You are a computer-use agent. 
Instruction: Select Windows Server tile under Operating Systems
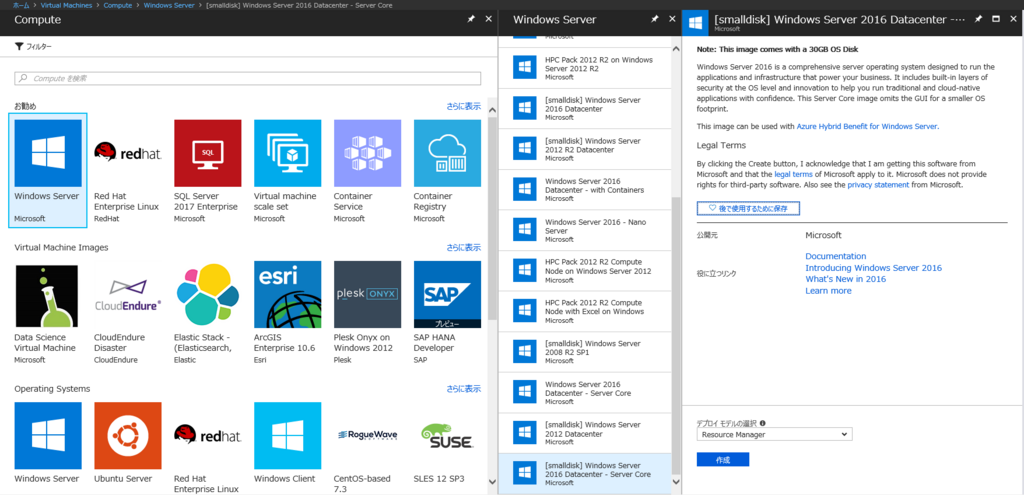pyautogui.click(x=48, y=445)
